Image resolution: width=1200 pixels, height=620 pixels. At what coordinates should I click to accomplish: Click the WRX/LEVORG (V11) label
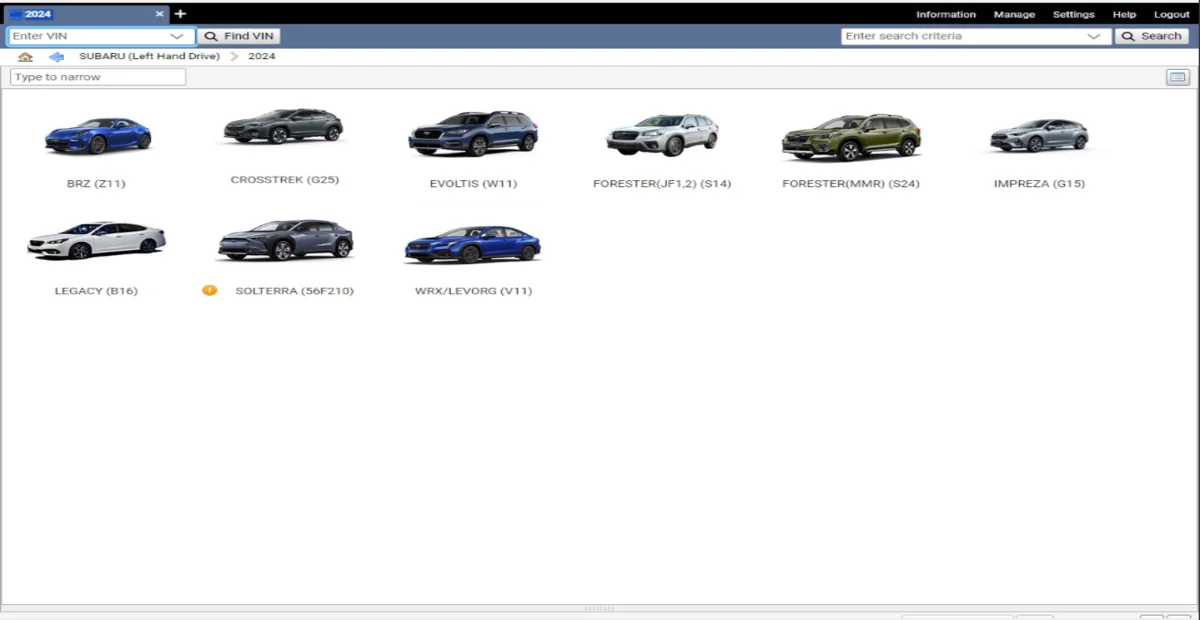point(473,291)
